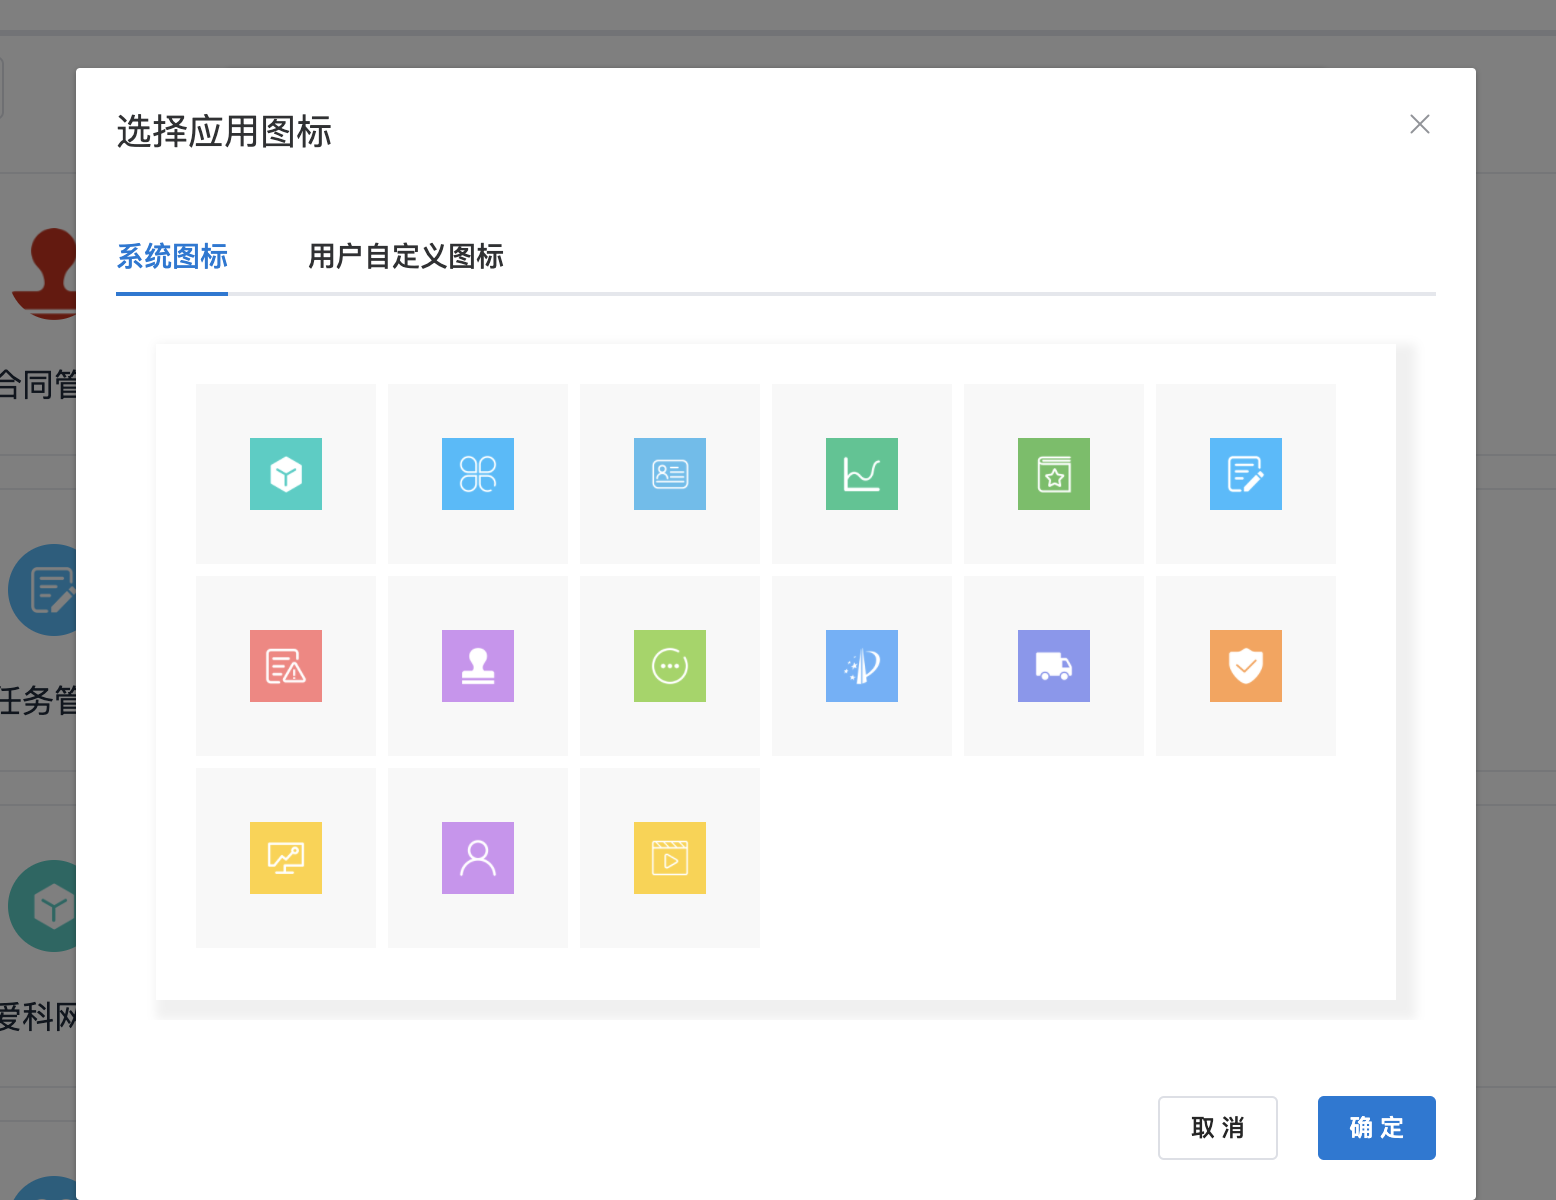Select the red document warning icon
Image resolution: width=1556 pixels, height=1200 pixels.
286,666
